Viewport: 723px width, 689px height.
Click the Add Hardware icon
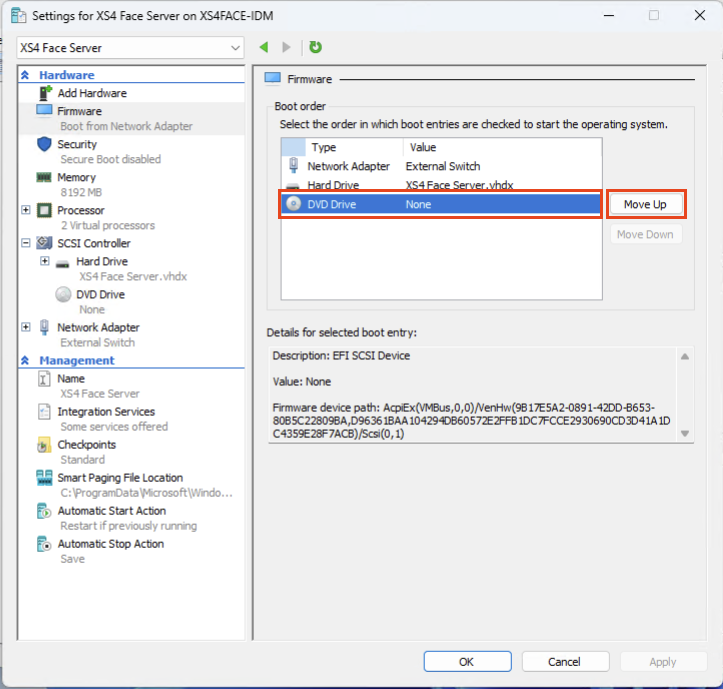click(x=45, y=93)
